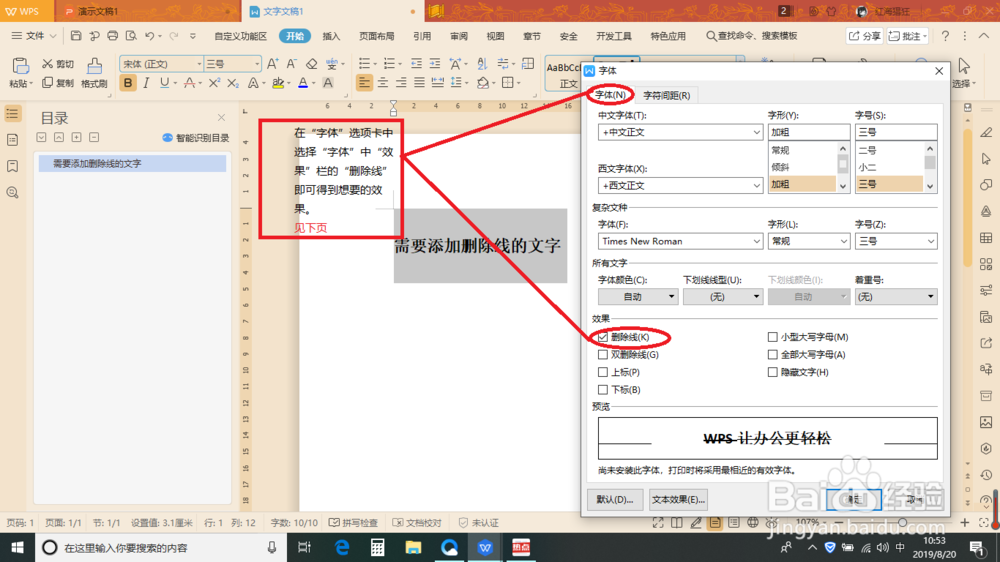The image size is (1000, 562).
Task: Click the subscript X₂ icon
Action: (233, 83)
